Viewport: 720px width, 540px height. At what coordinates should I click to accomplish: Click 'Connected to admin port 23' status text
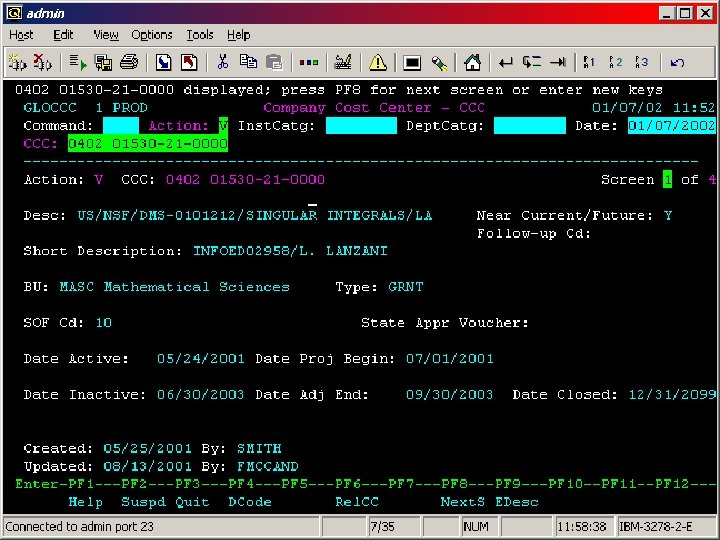pyautogui.click(x=79, y=527)
